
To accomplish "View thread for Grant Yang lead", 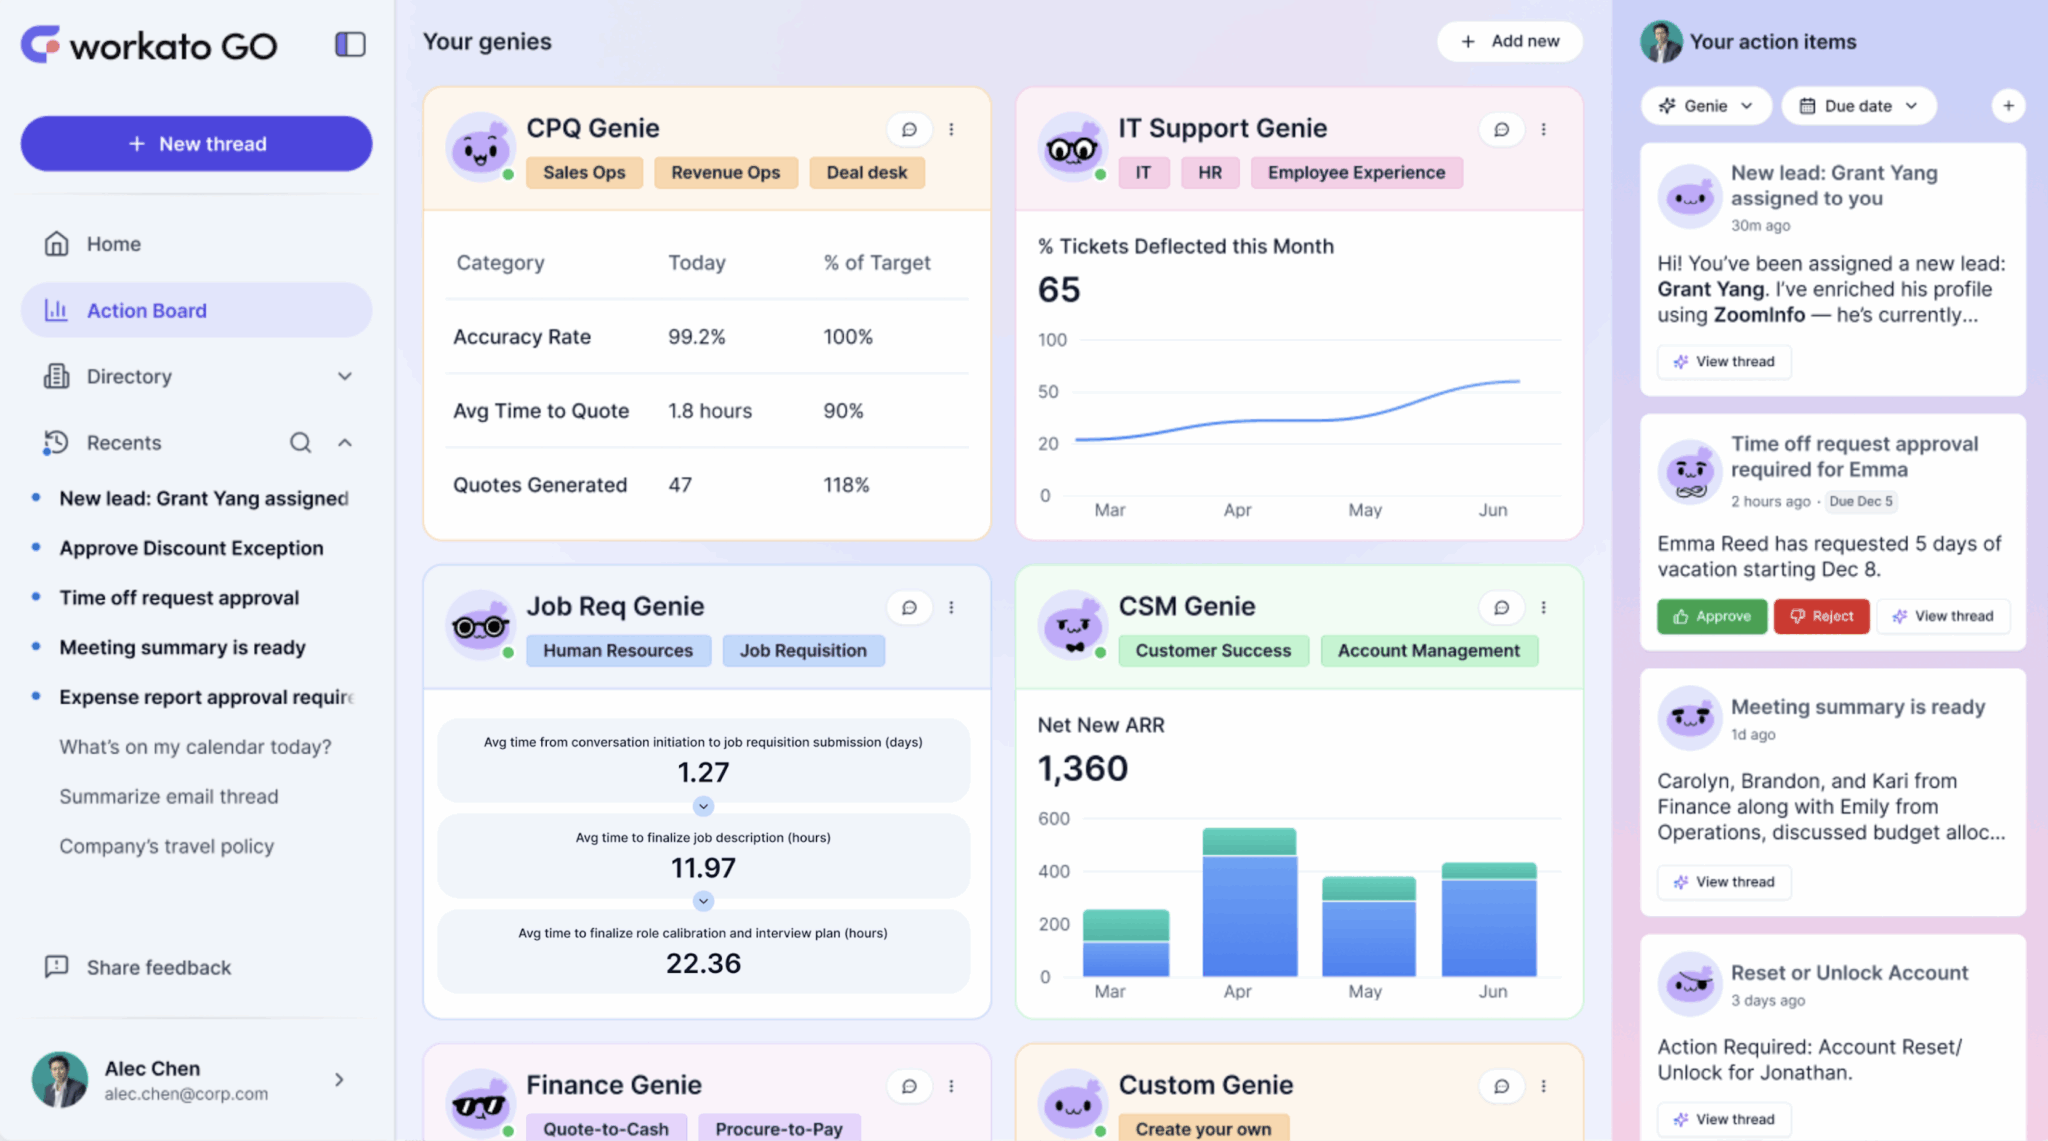I will 1724,361.
